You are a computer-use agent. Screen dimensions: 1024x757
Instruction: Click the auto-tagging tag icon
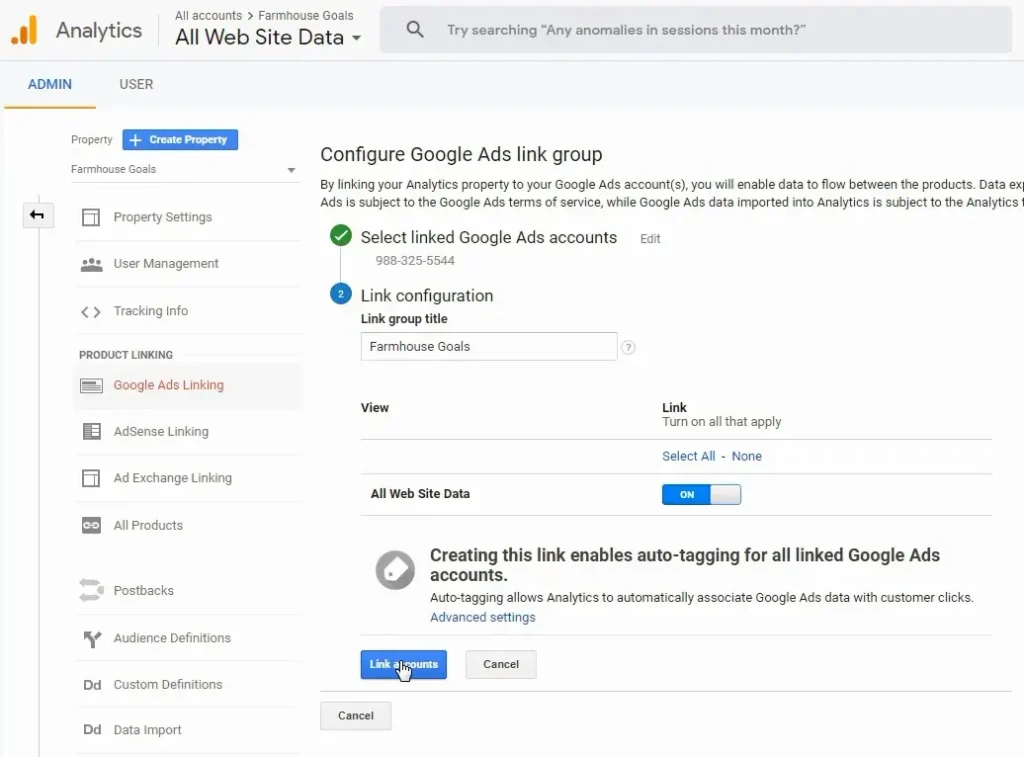tap(395, 570)
